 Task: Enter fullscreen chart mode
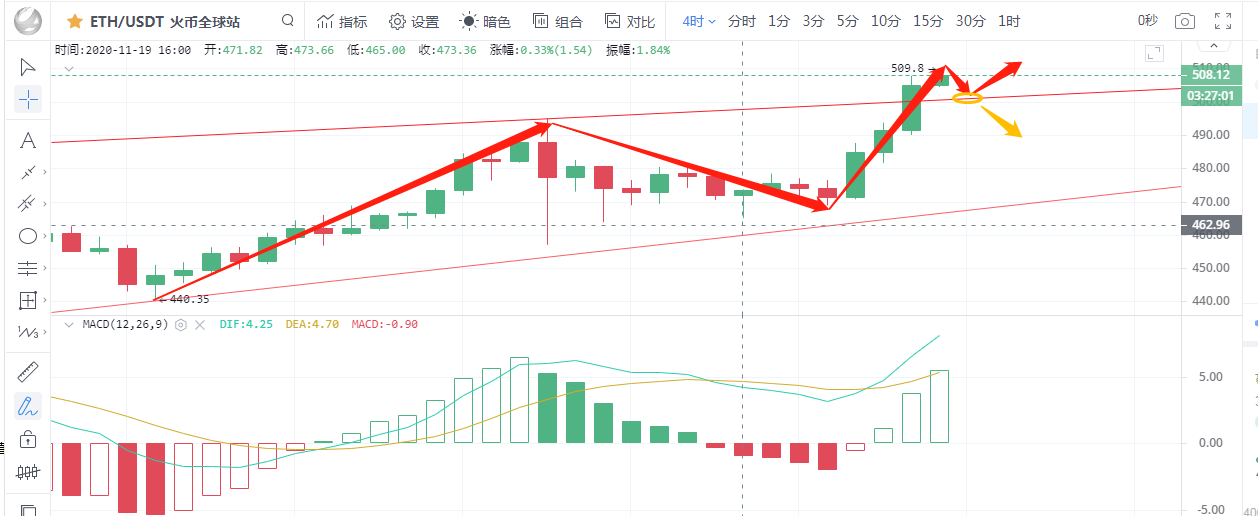1222,21
